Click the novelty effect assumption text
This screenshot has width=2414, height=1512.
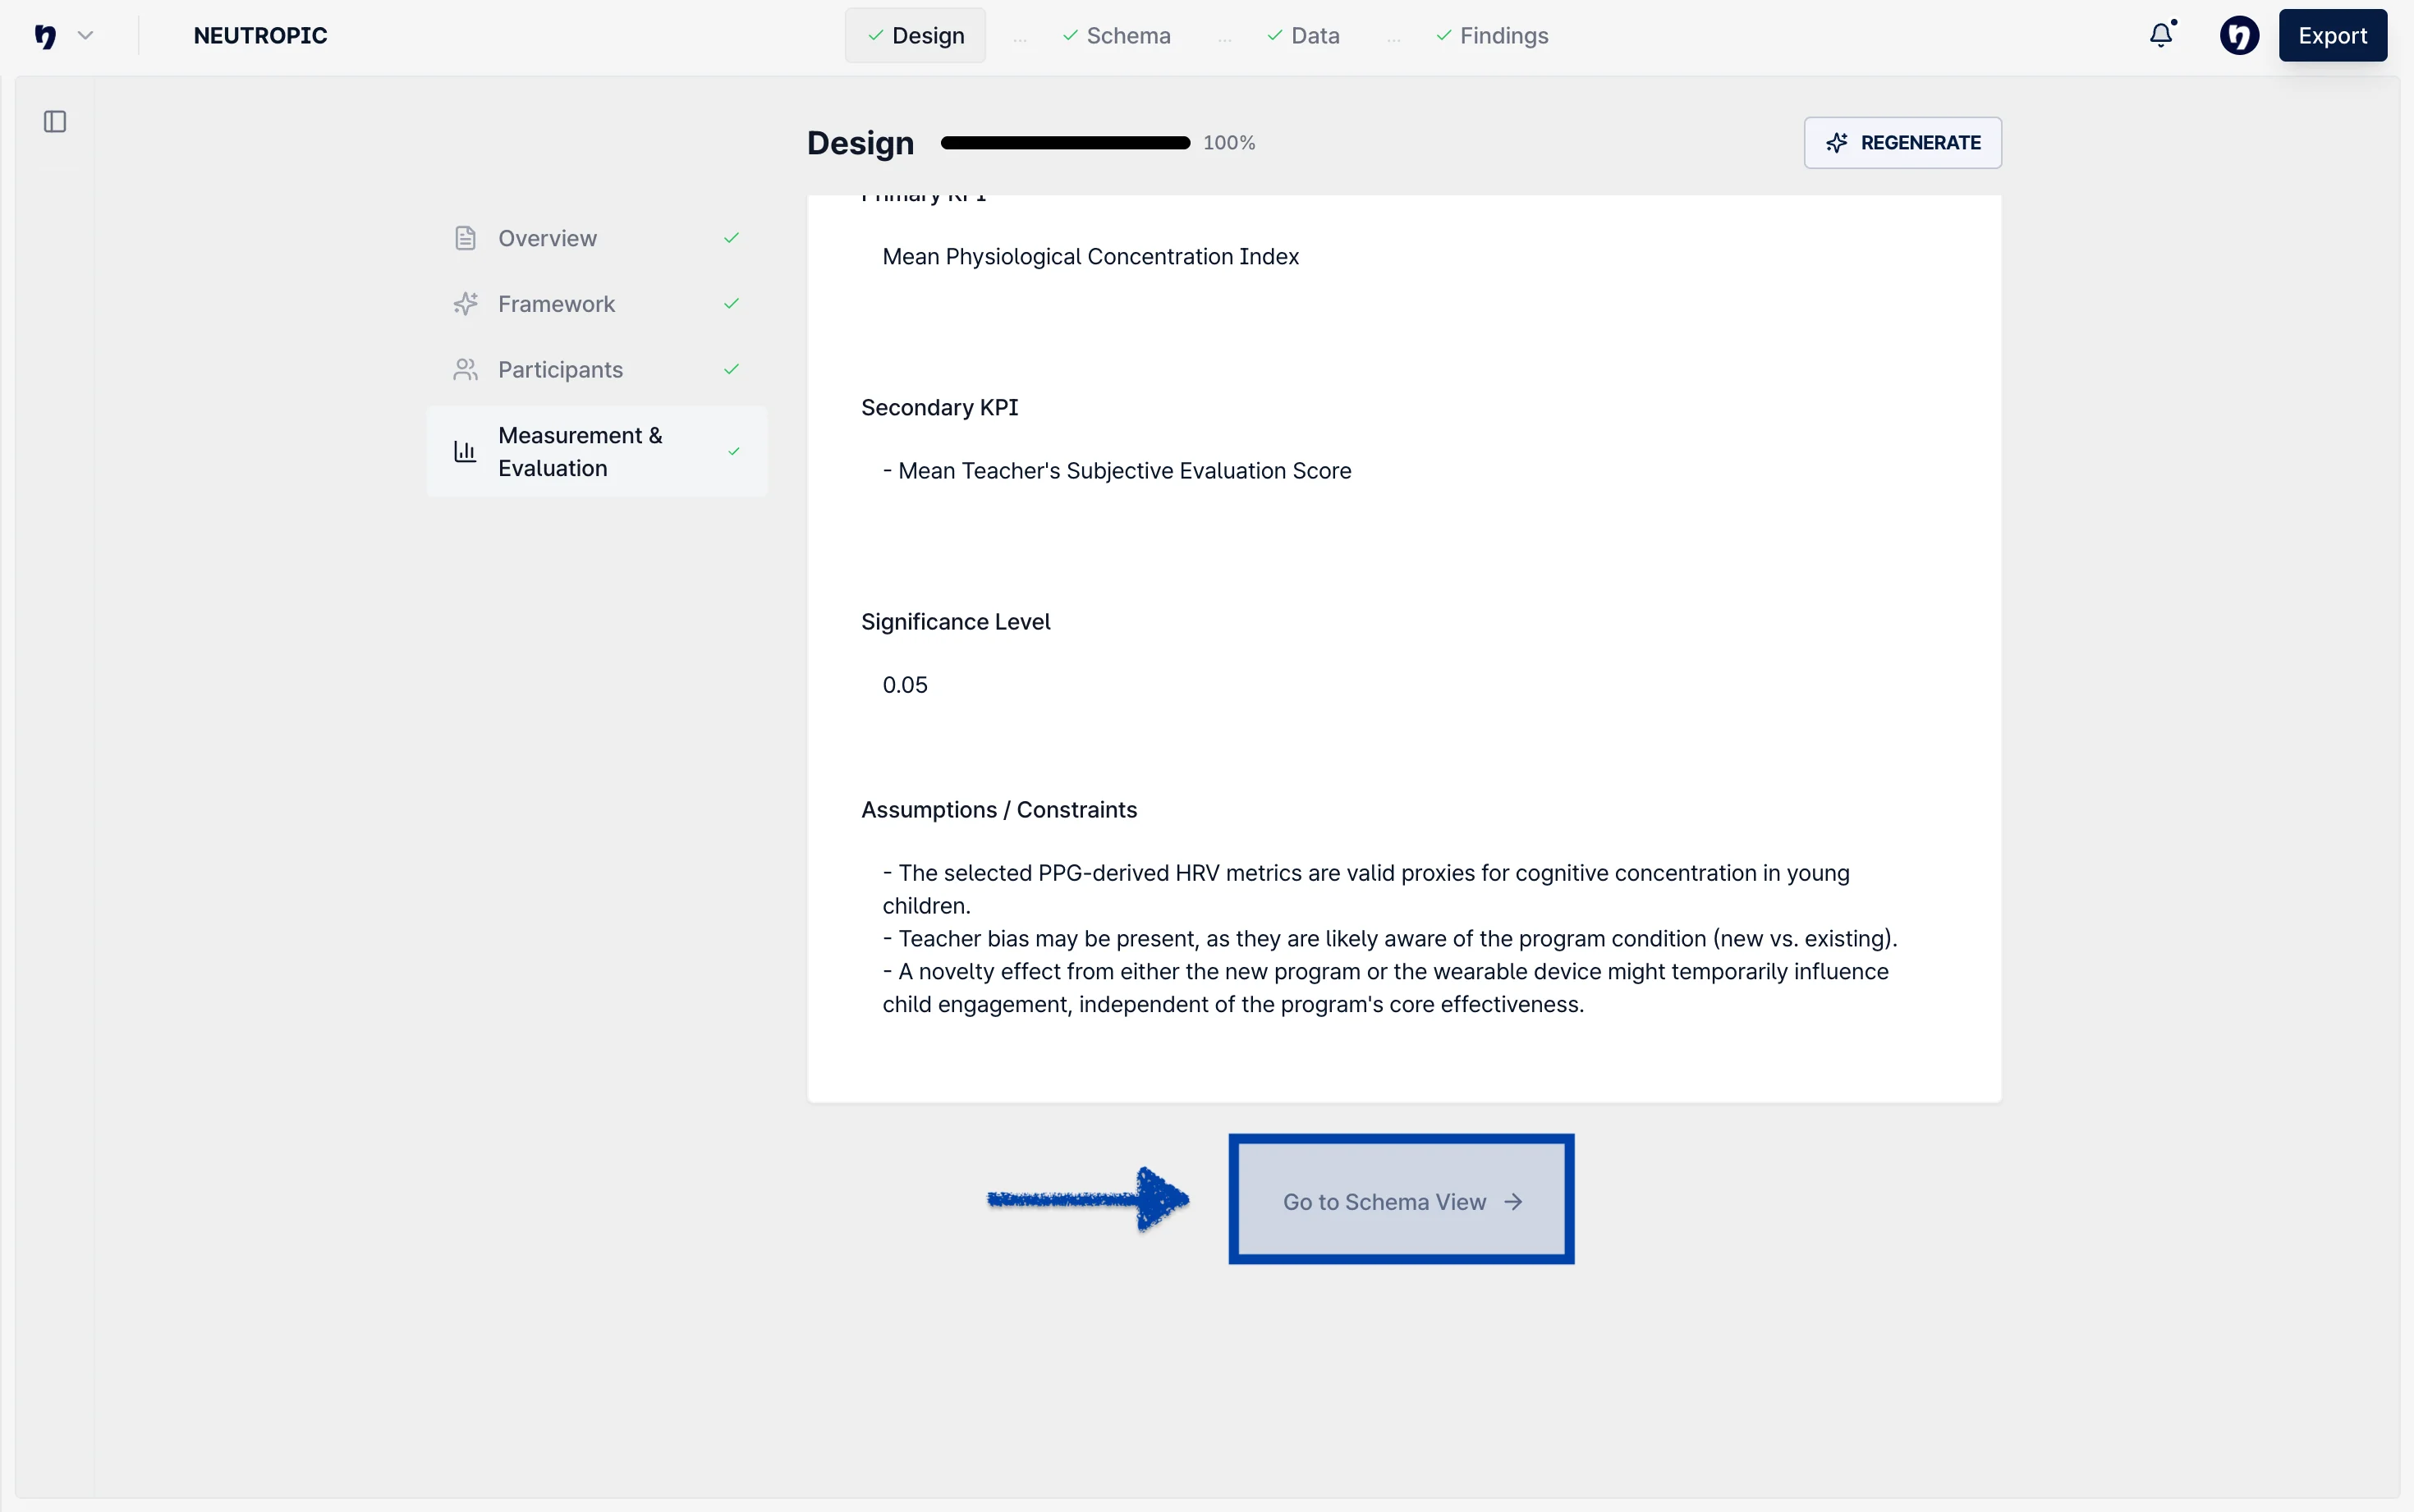pos(1385,988)
